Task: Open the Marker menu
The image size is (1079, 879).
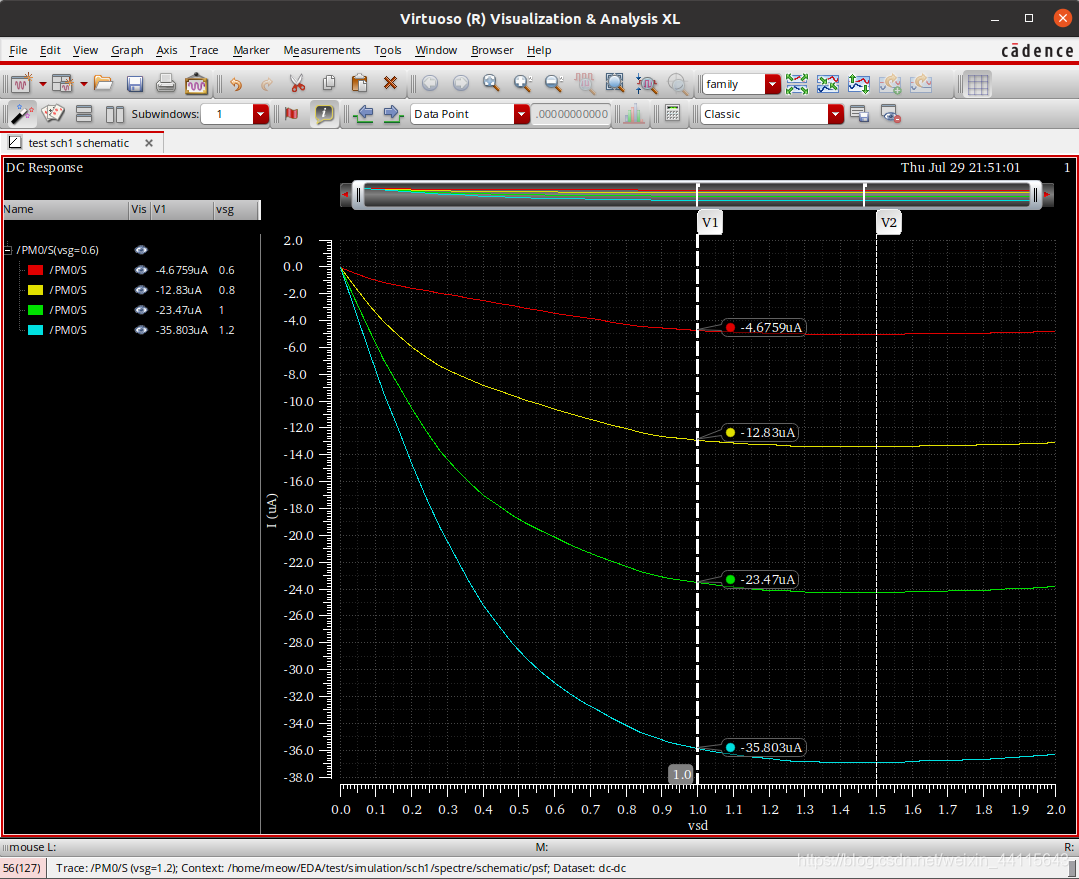Action: point(251,50)
